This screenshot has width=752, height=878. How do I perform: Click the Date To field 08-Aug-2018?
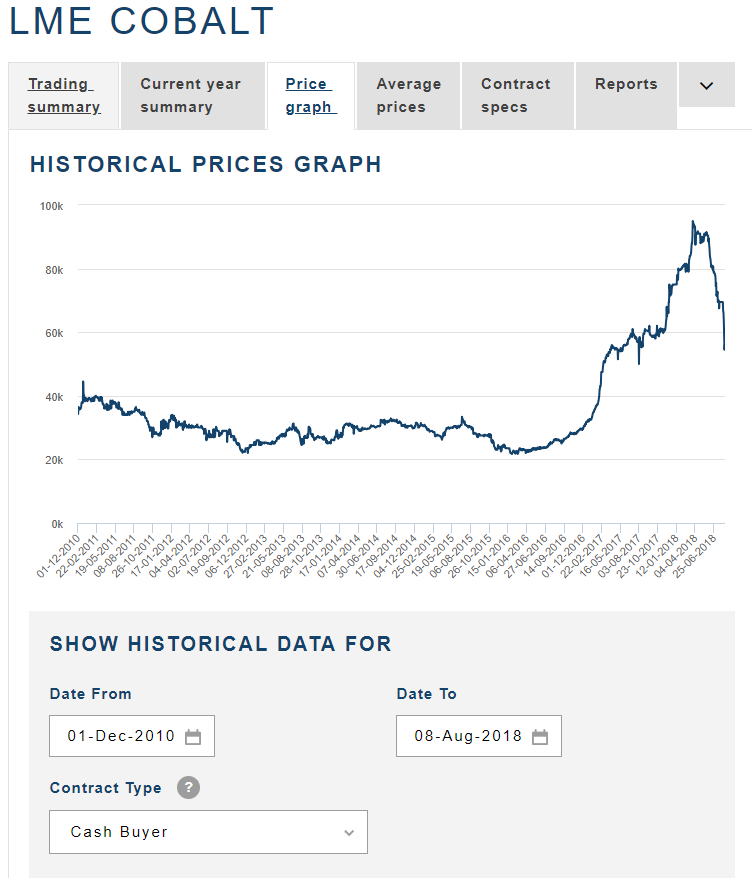tap(479, 736)
